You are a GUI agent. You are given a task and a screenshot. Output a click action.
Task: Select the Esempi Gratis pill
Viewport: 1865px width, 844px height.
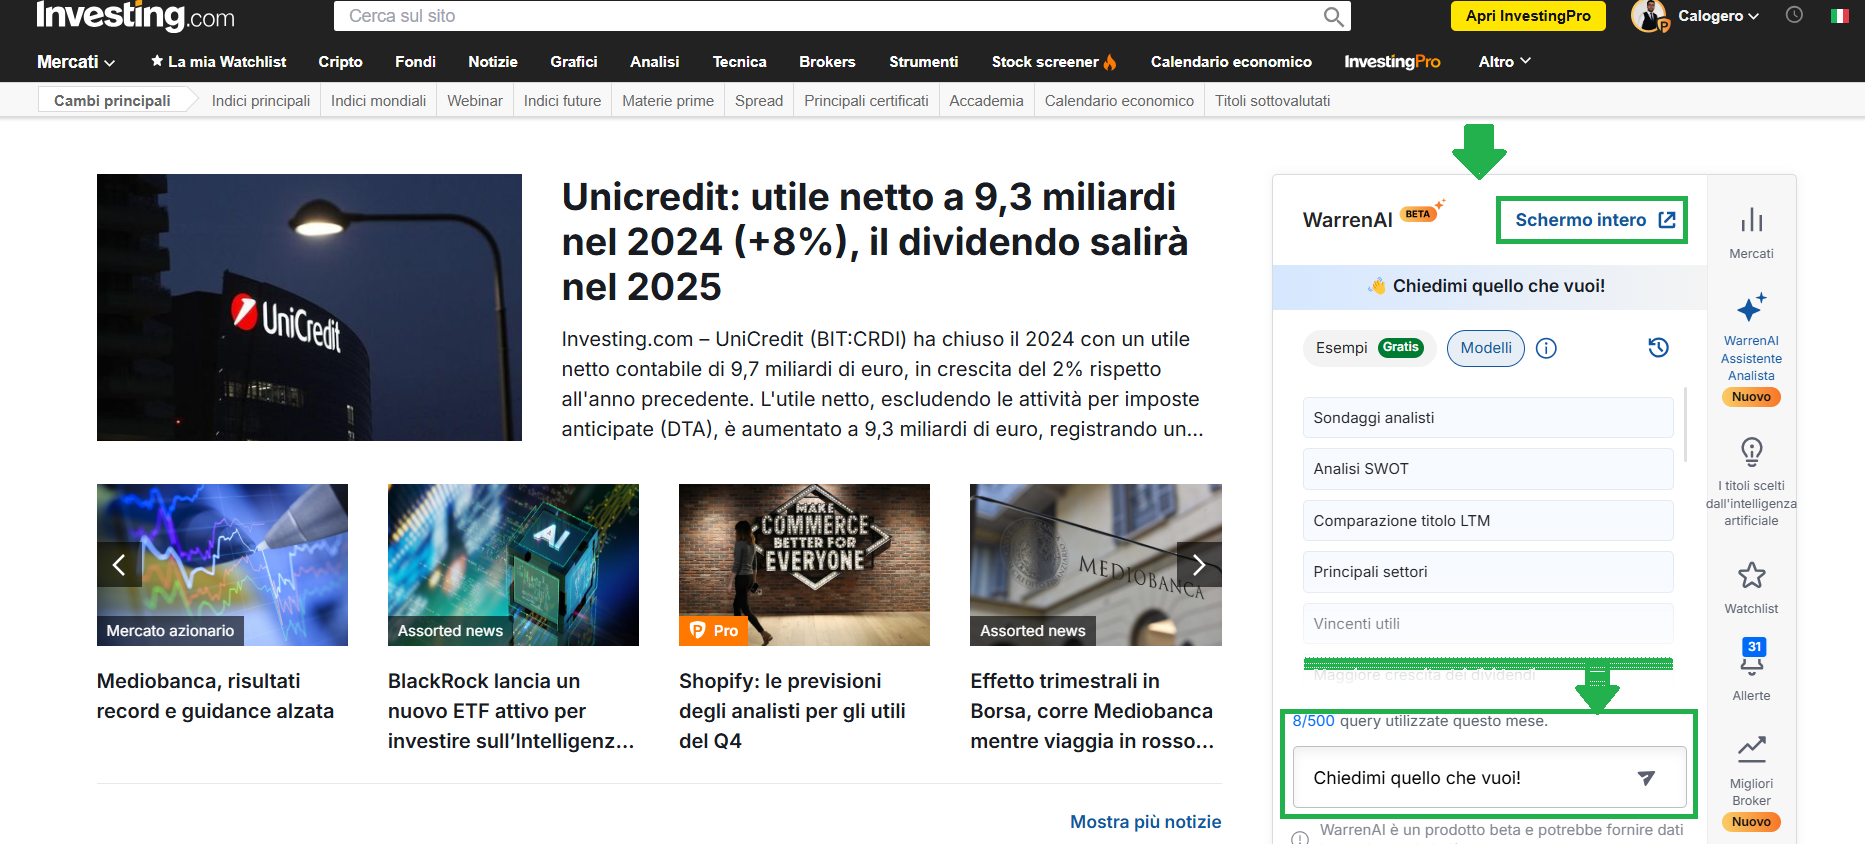1369,348
